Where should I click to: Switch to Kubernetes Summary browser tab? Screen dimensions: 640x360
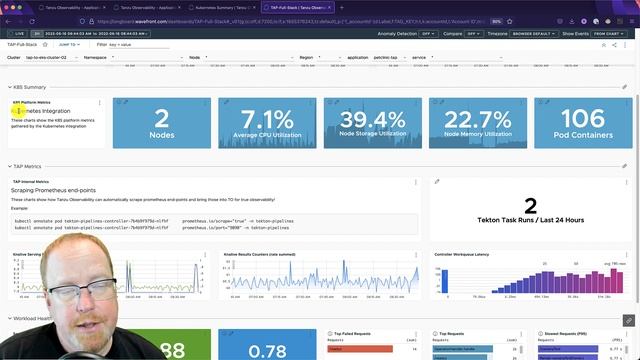[222, 7]
